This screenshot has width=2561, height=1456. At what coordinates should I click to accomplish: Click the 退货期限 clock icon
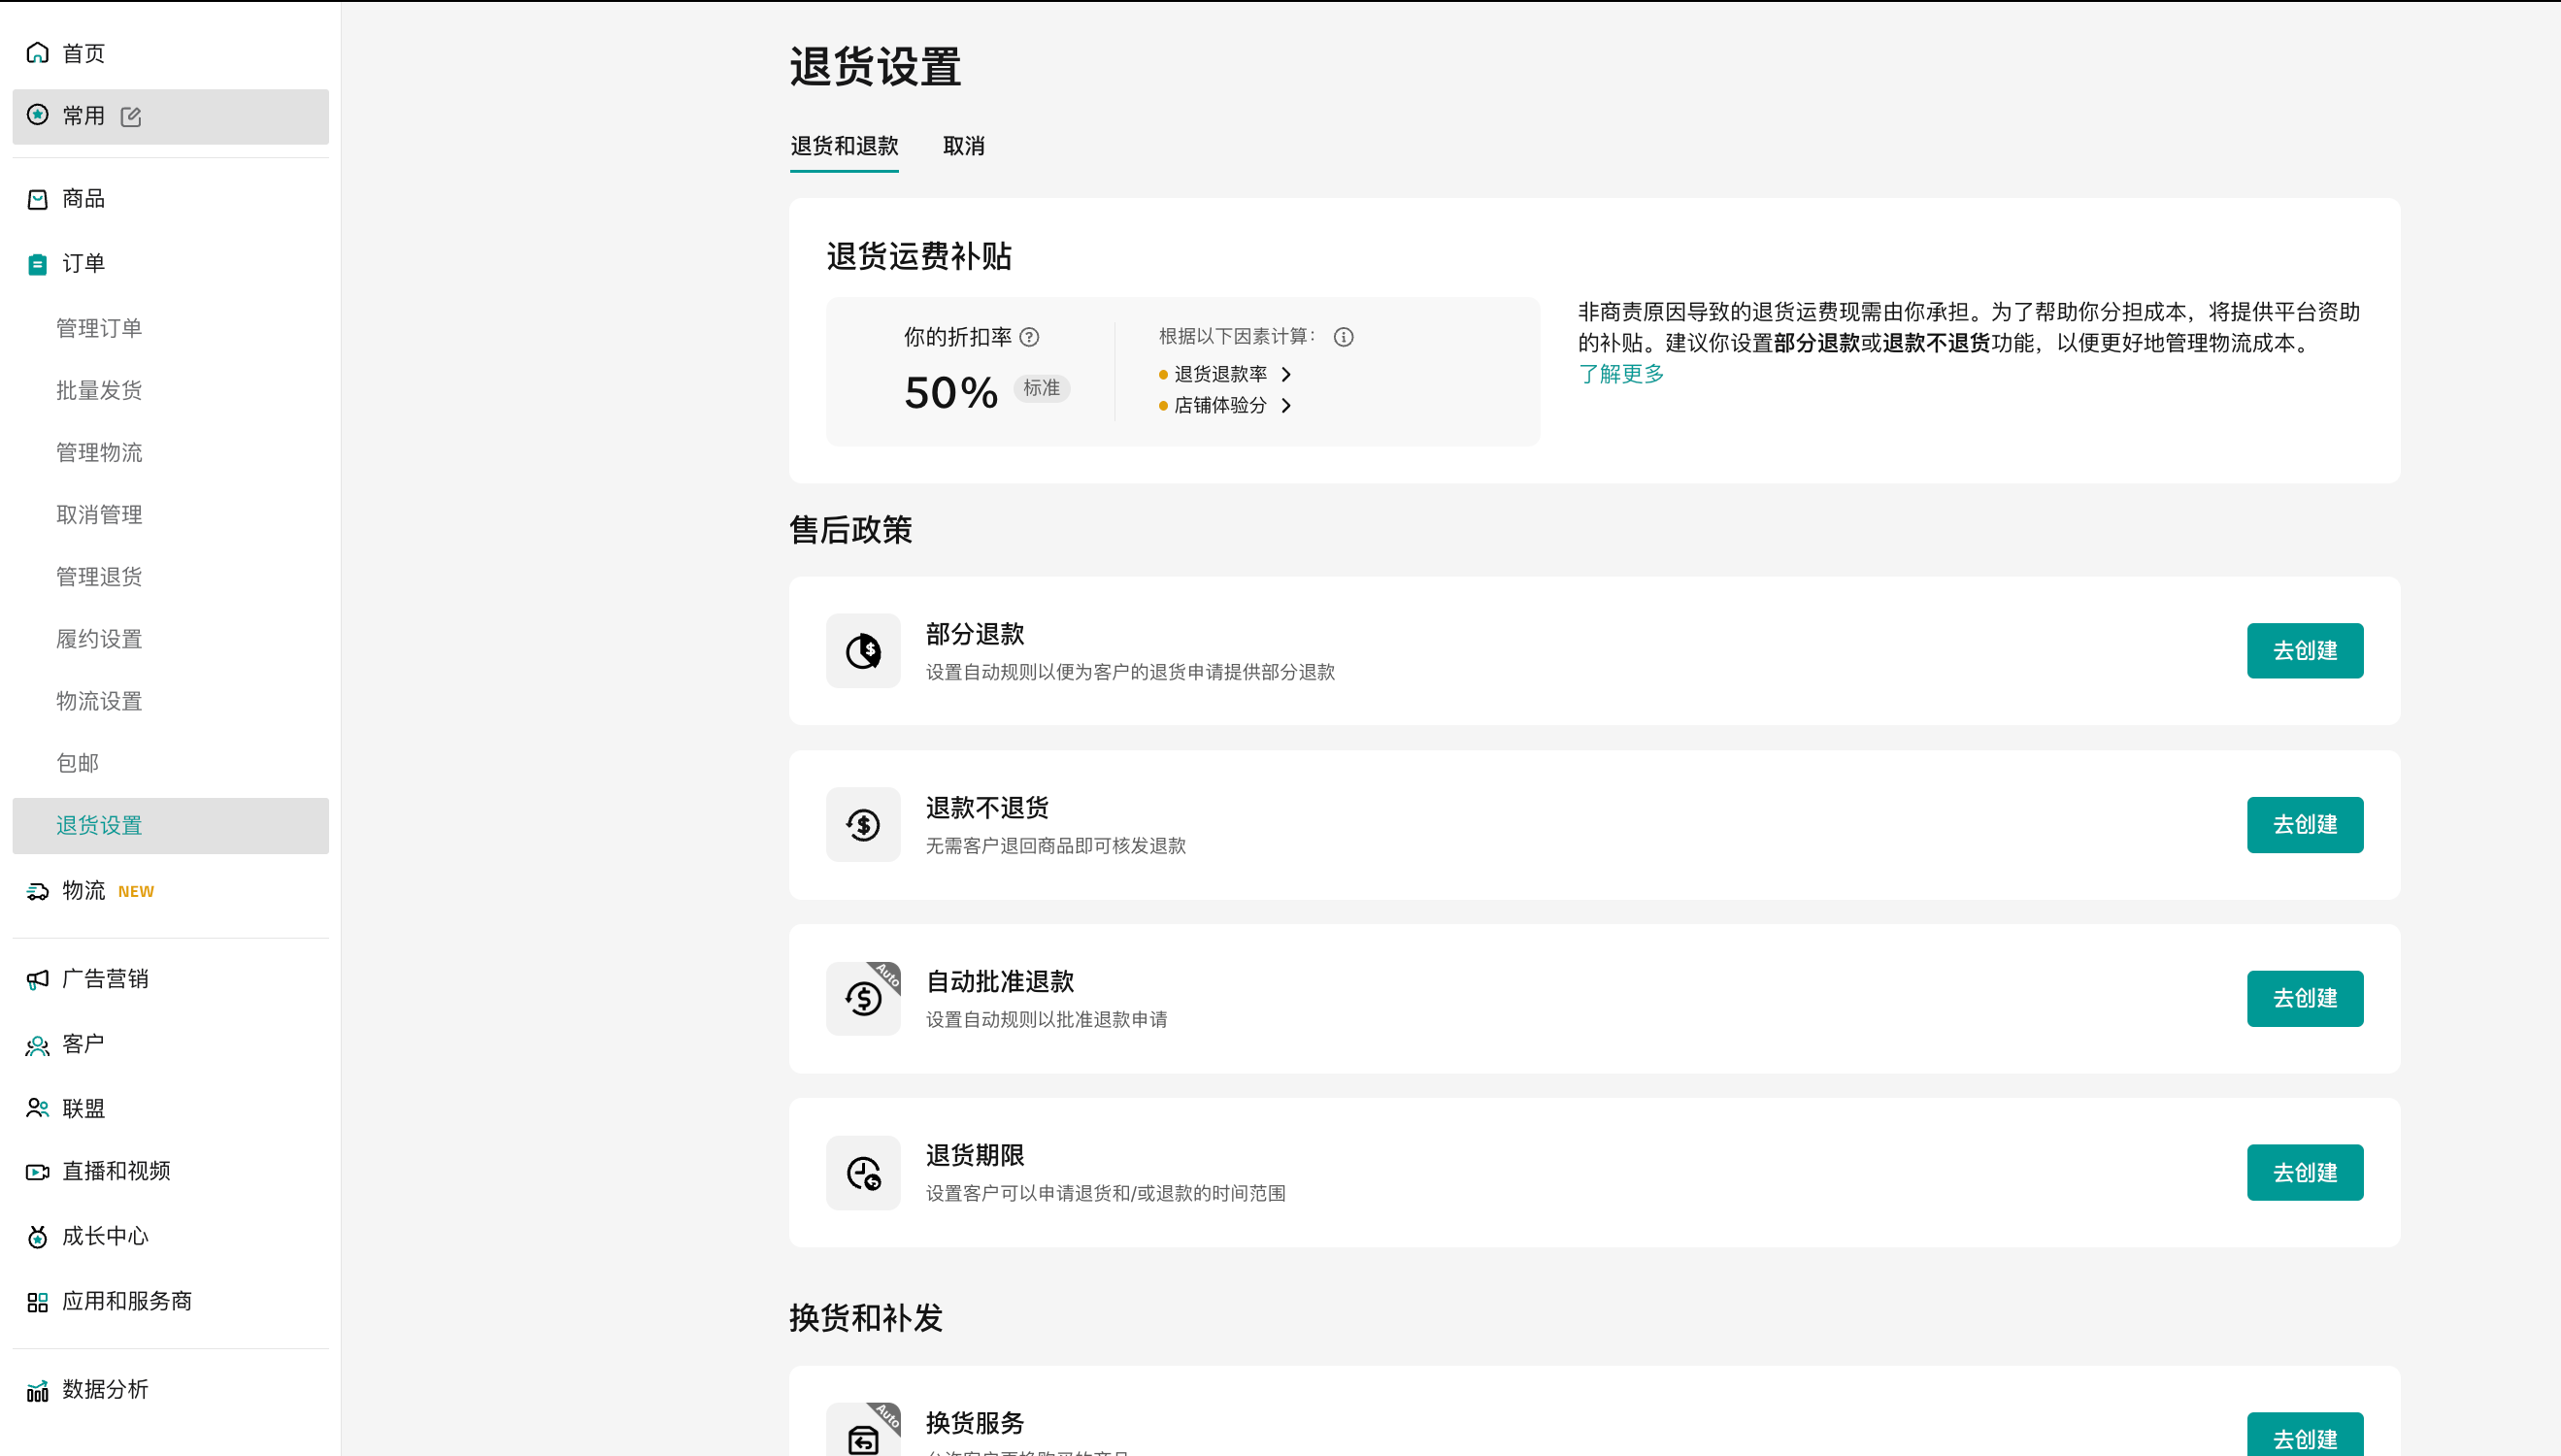tap(863, 1173)
